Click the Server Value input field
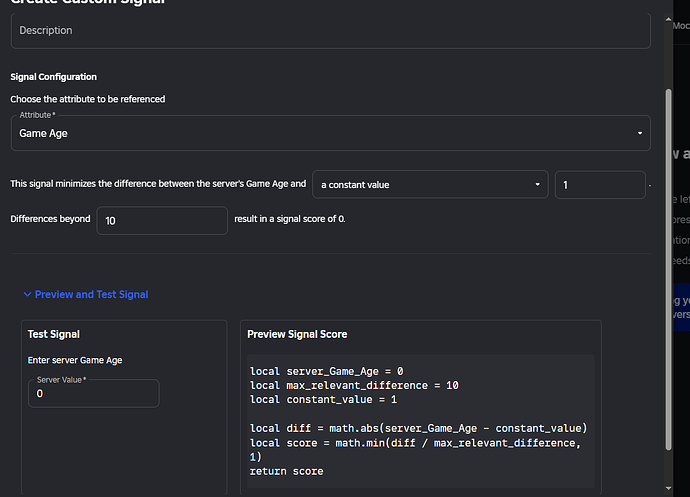This screenshot has width=690, height=497. (93, 393)
